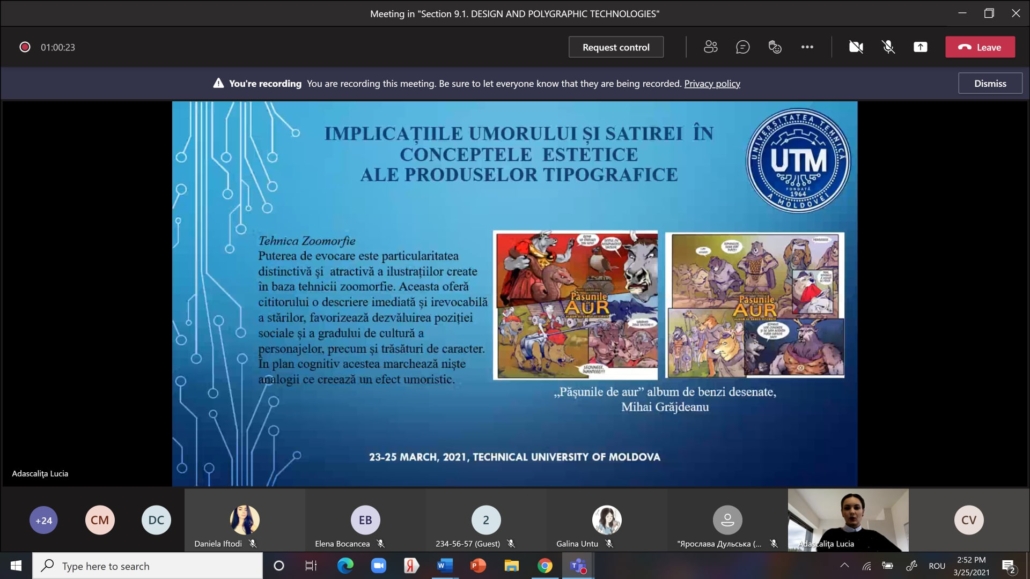Click Request control button

click(616, 47)
